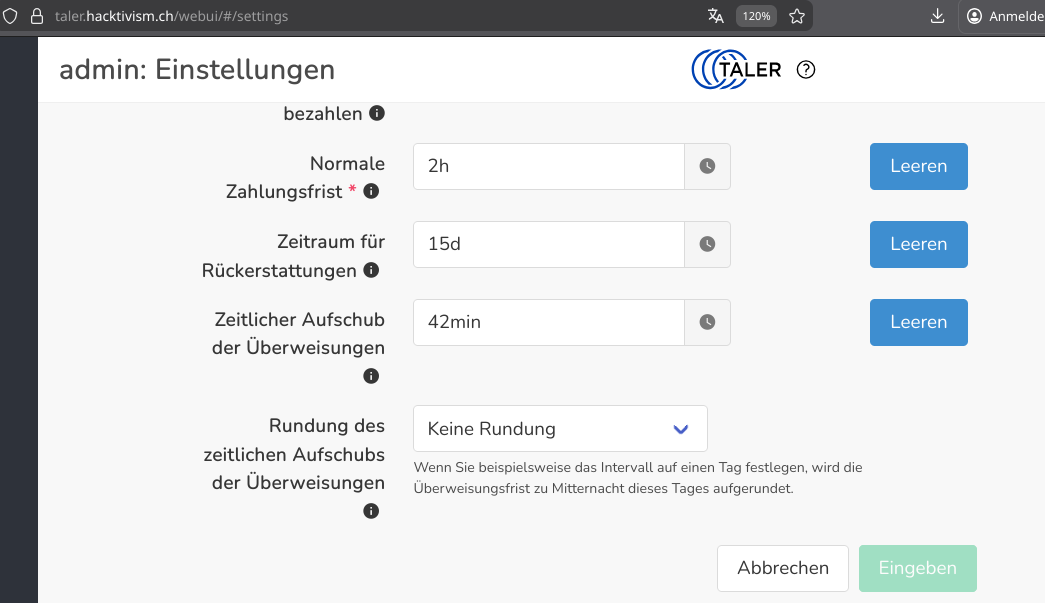Click Abbrechen to cancel changes
1045x603 pixels.
point(782,568)
